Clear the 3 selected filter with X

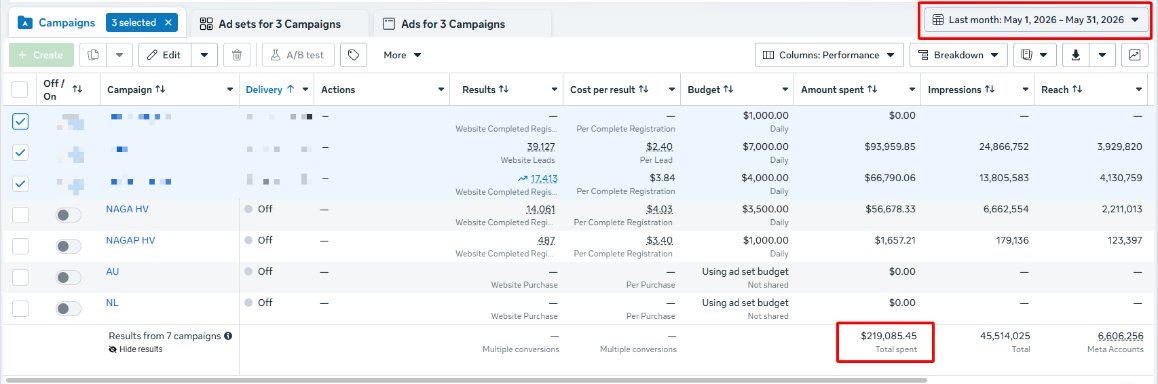coord(168,23)
